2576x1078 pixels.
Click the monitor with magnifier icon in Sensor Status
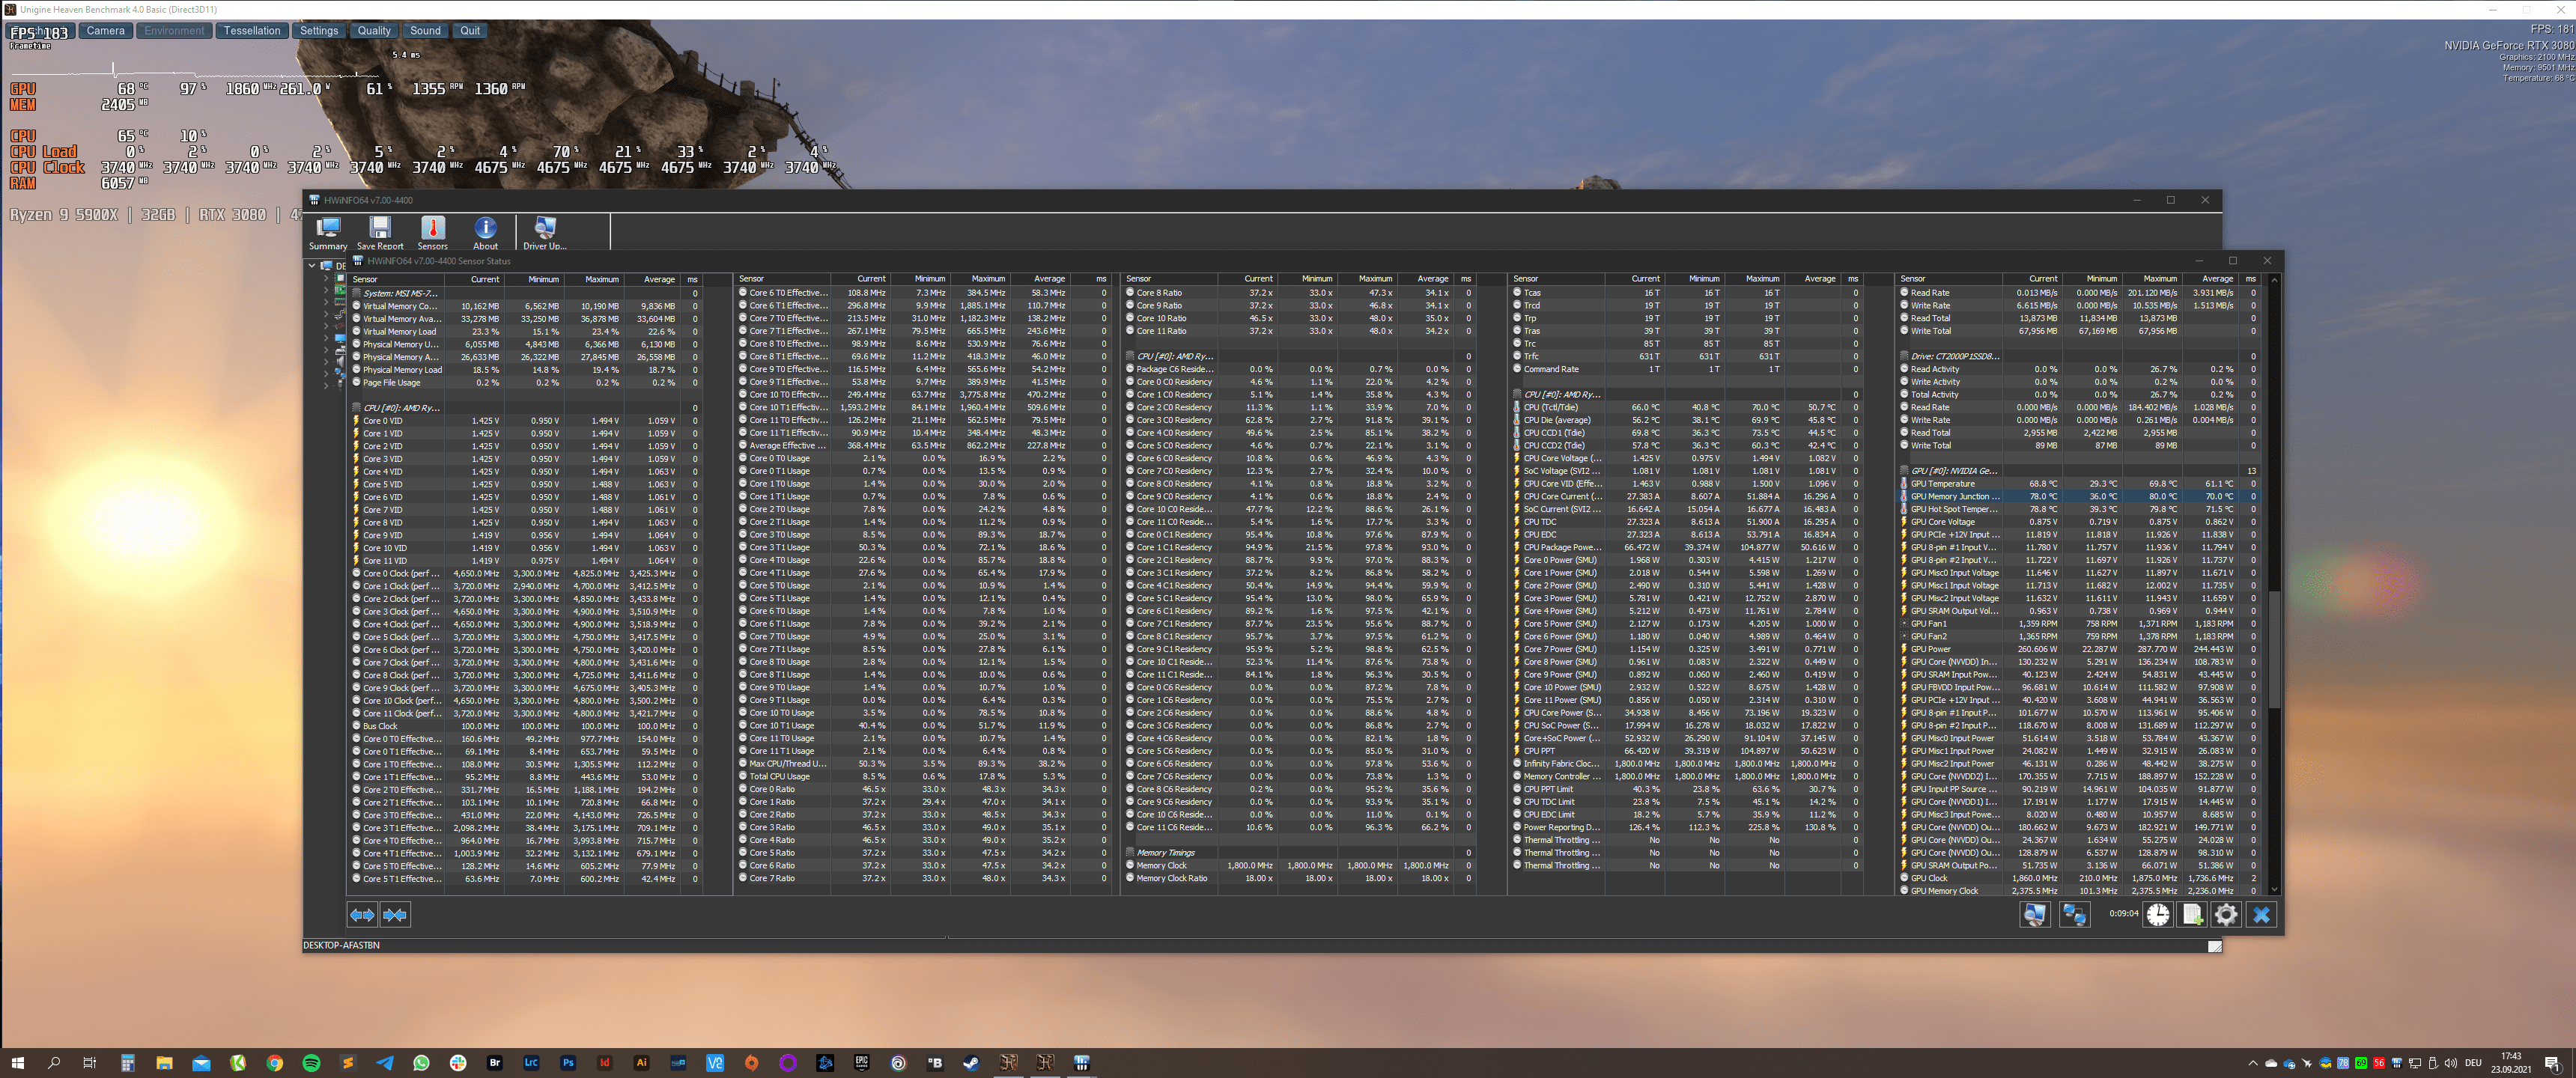tap(2034, 914)
